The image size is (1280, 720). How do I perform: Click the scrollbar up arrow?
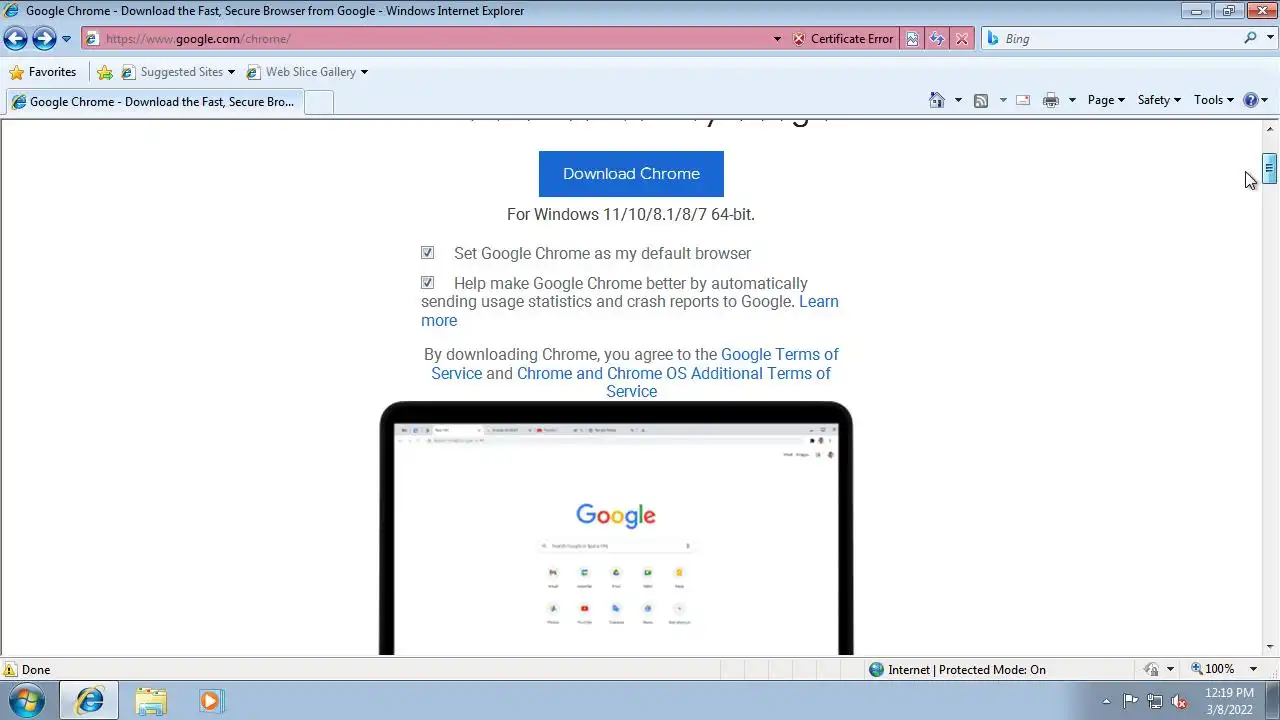point(1269,127)
